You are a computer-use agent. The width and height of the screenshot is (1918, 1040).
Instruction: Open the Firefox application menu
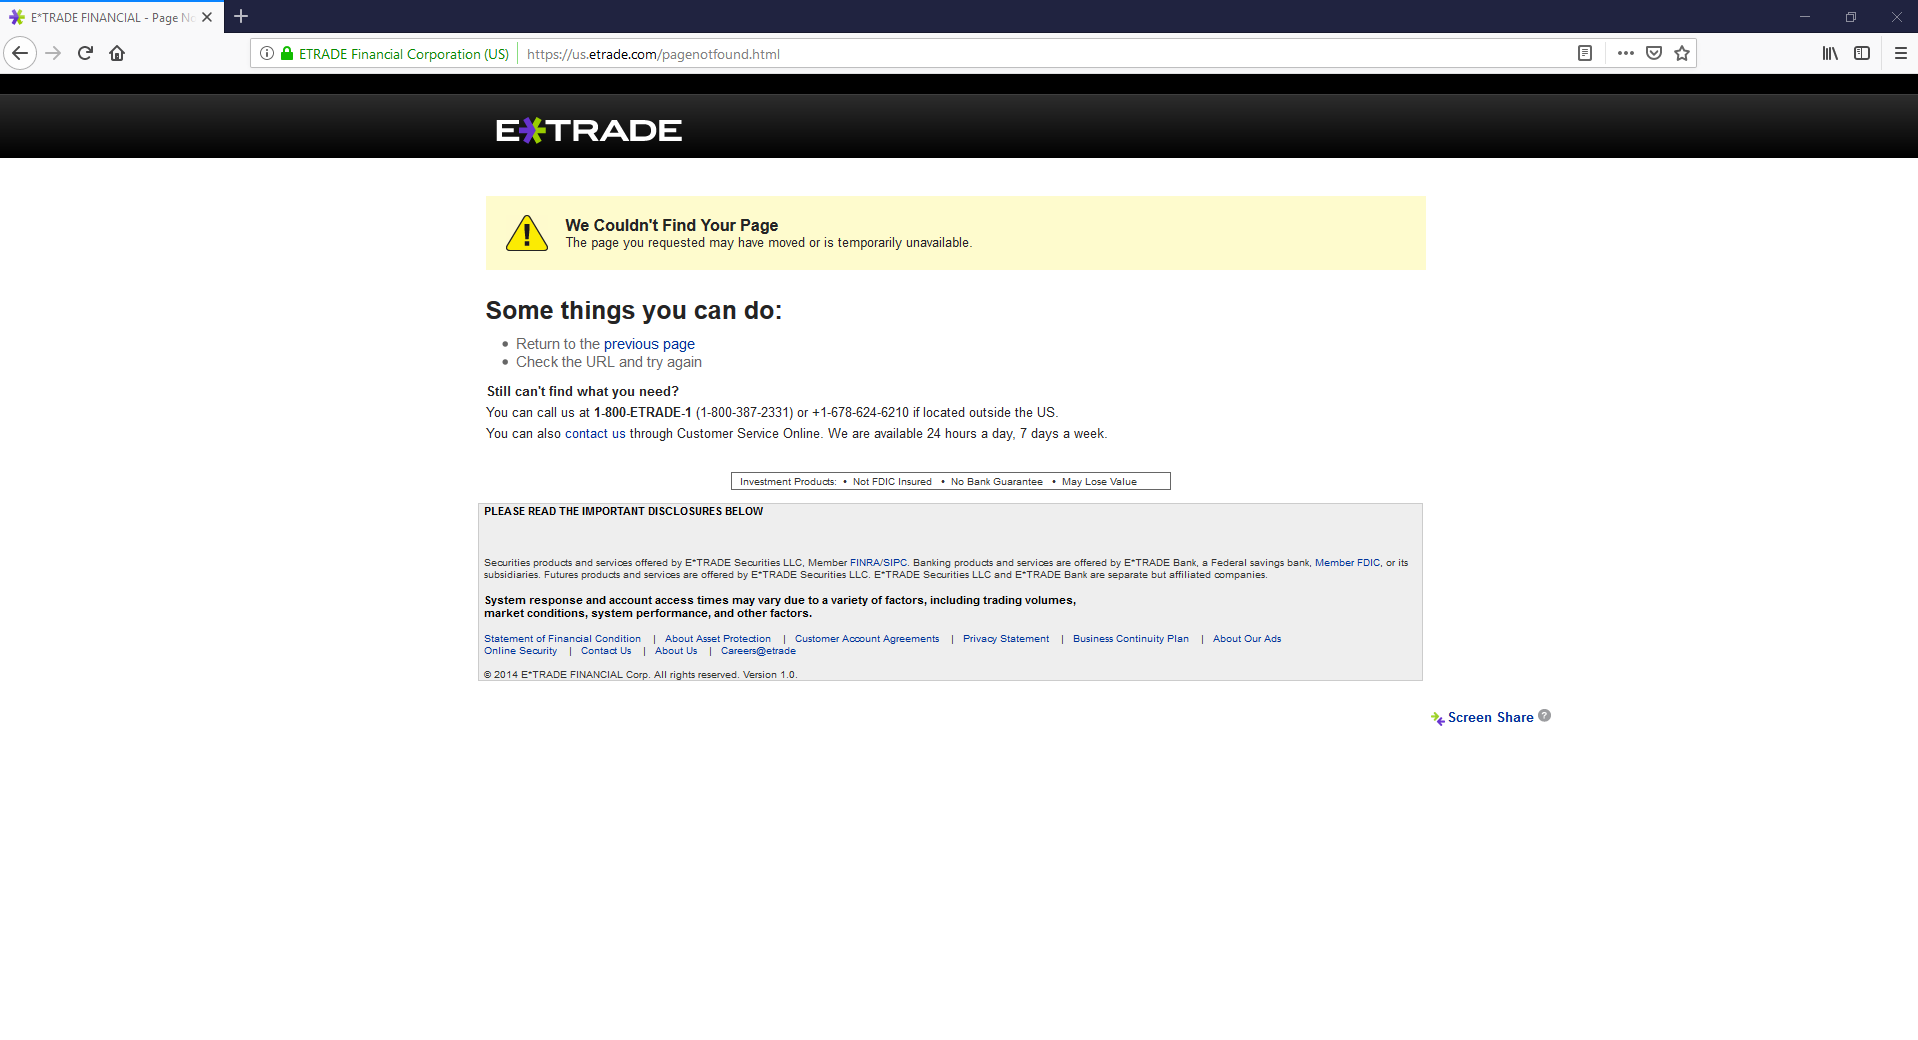[1901, 53]
